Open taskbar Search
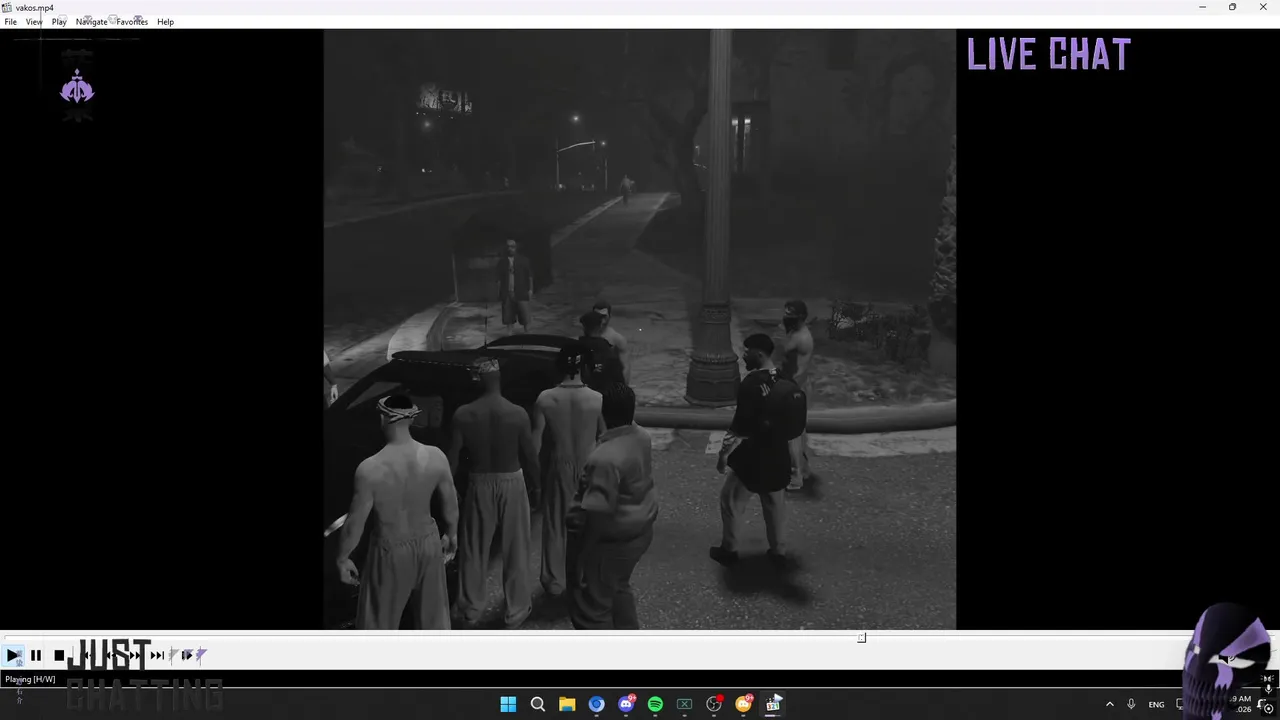This screenshot has height=720, width=1280. click(537, 704)
